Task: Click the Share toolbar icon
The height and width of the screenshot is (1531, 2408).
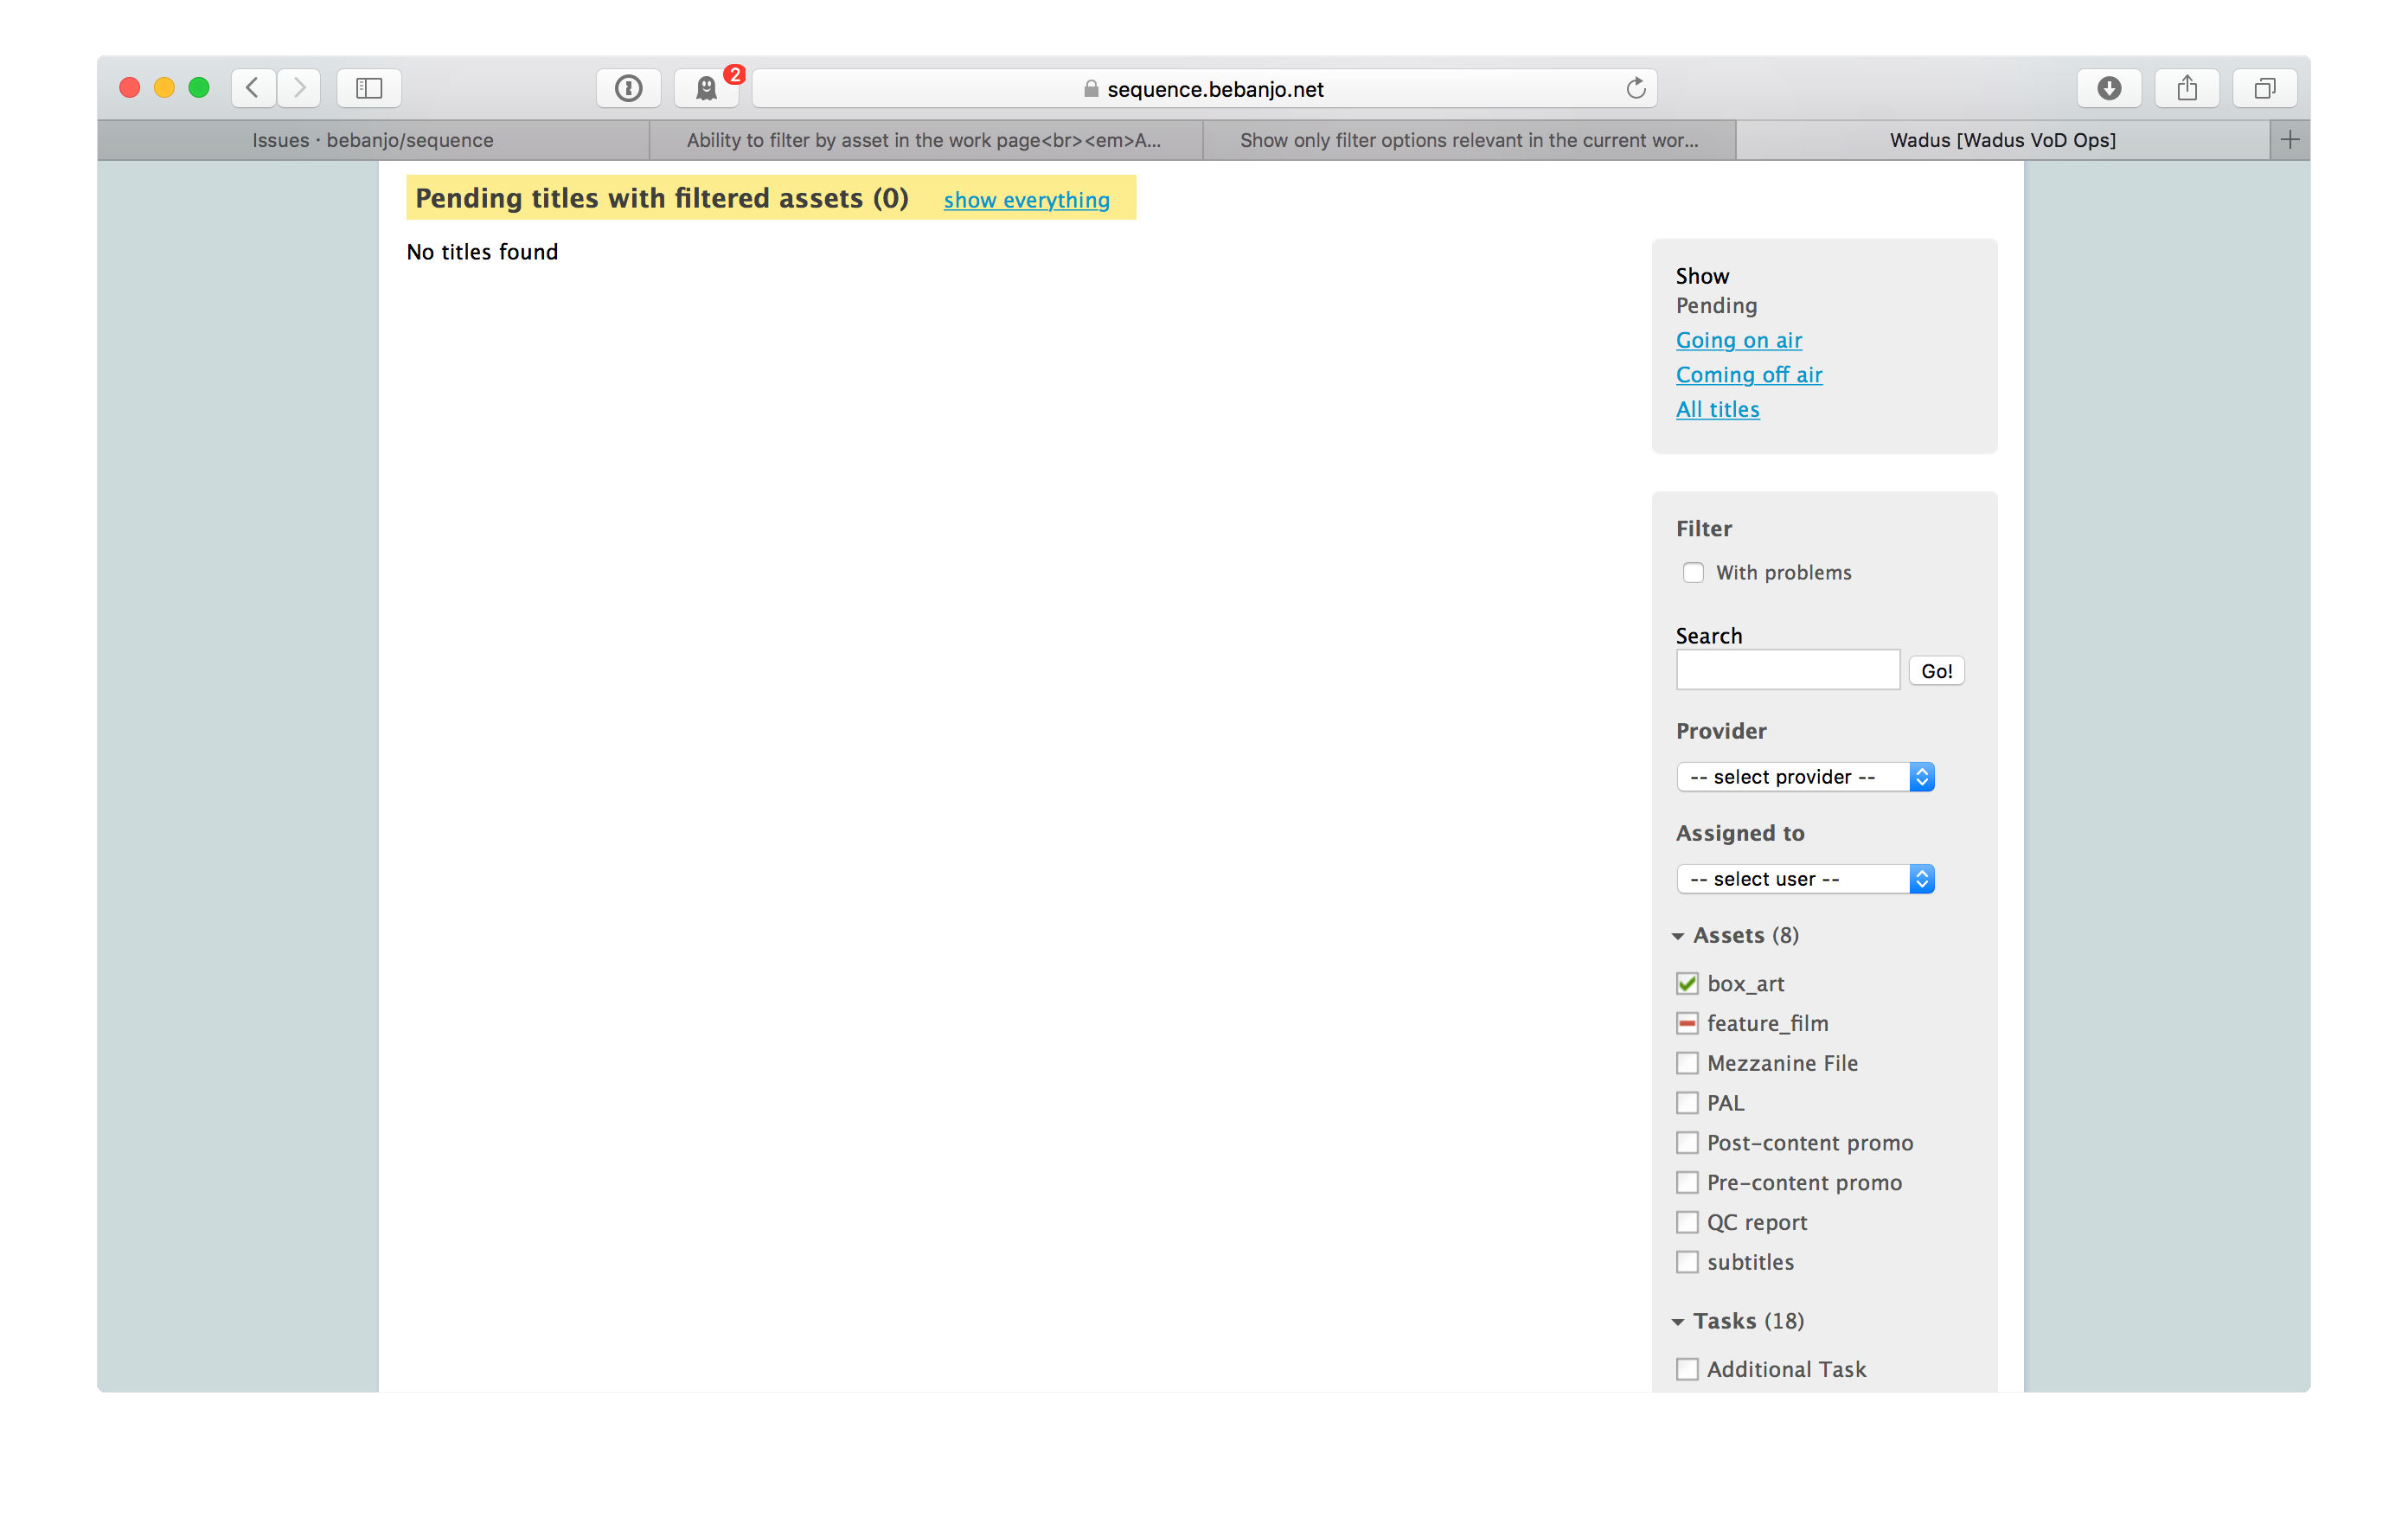Action: click(x=2187, y=88)
